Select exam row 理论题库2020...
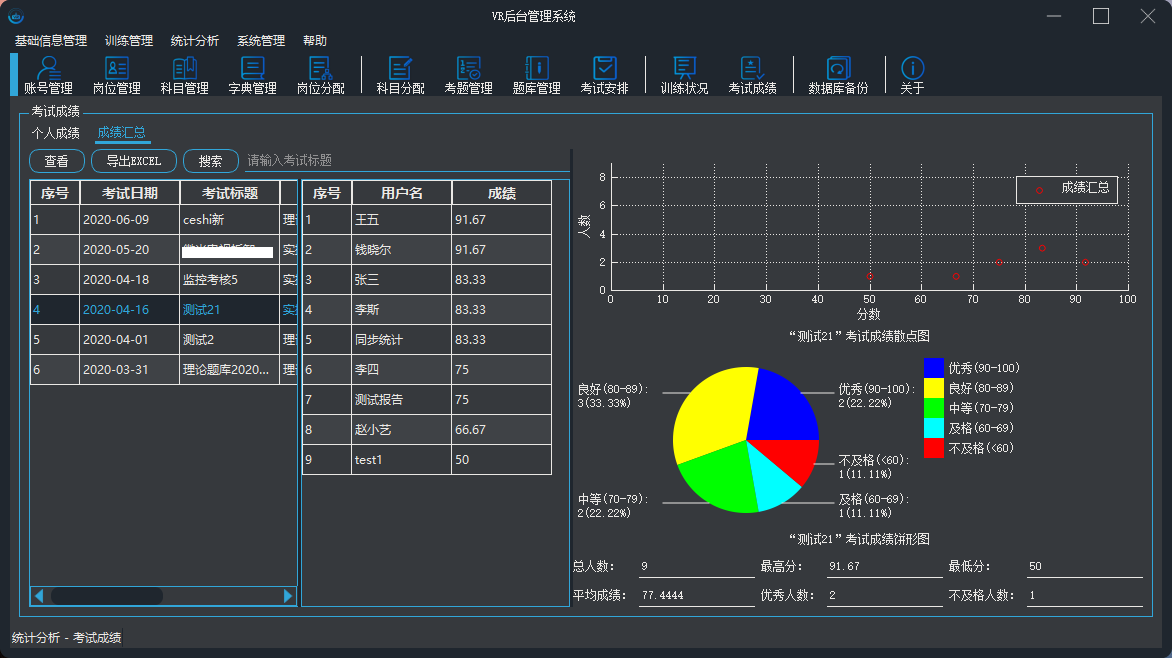Screen dimensions: 1172x658 164,369
